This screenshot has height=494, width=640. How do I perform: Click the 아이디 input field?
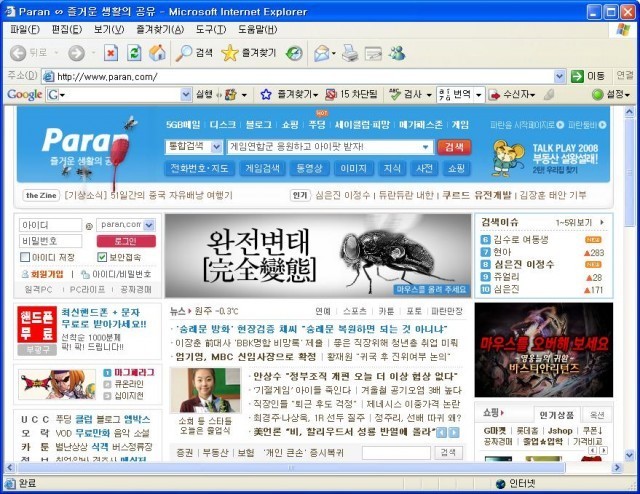(x=50, y=225)
